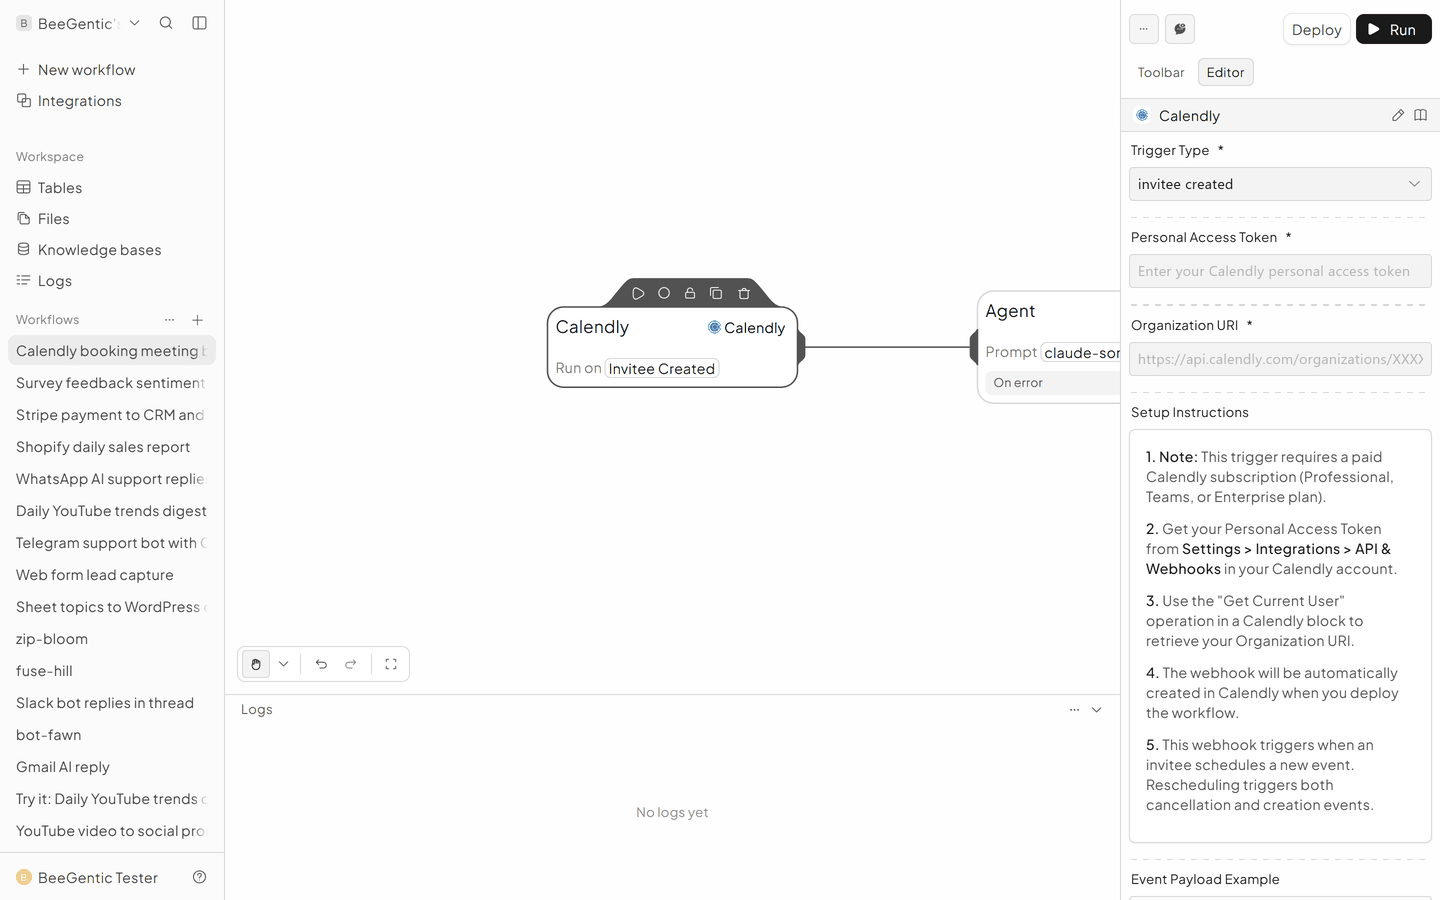Delete the Calendly block
This screenshot has width=1440, height=900.
tap(744, 293)
